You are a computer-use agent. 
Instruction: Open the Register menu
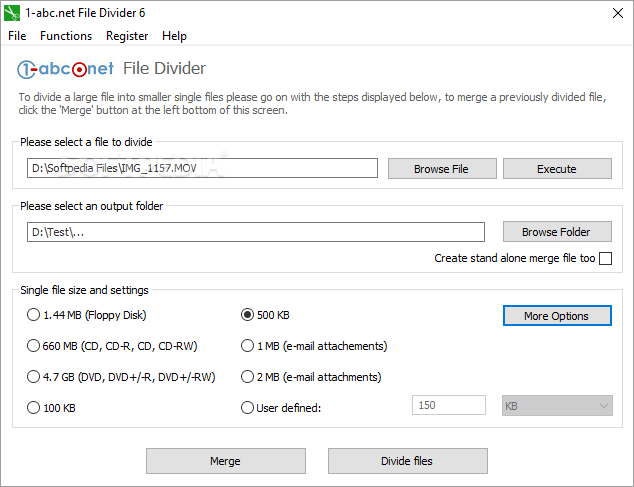click(x=127, y=36)
